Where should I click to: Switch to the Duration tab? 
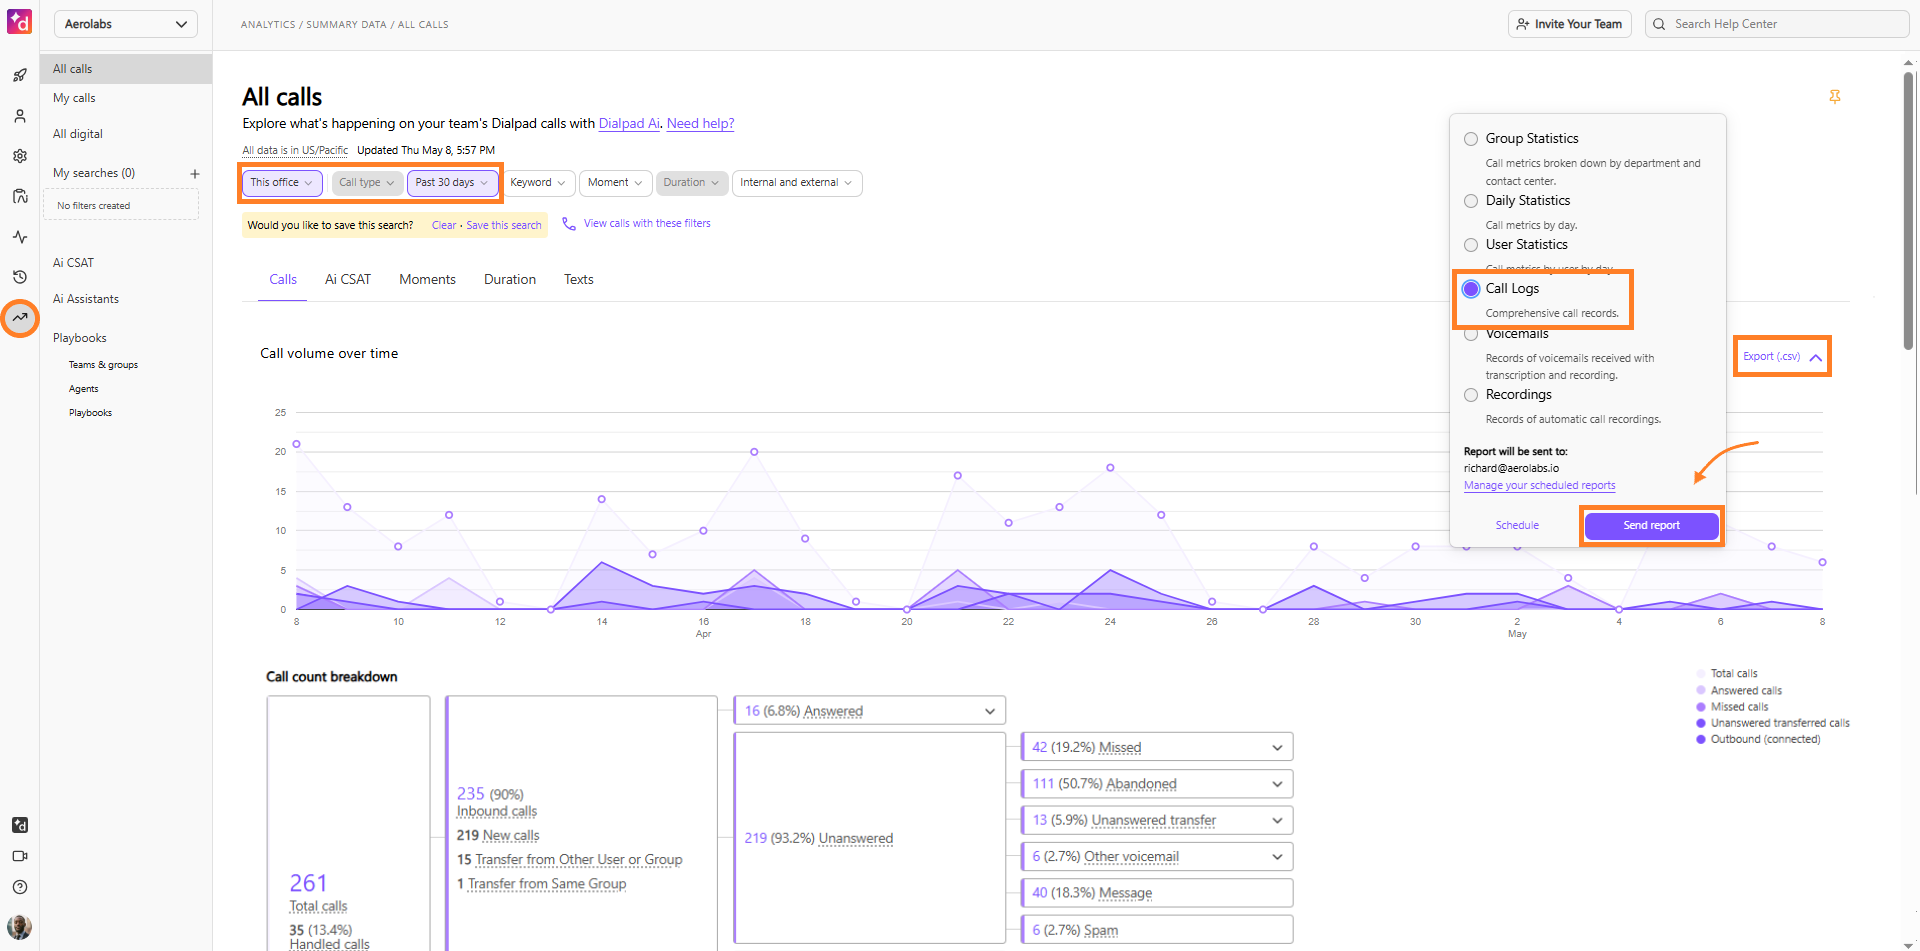pyautogui.click(x=510, y=280)
